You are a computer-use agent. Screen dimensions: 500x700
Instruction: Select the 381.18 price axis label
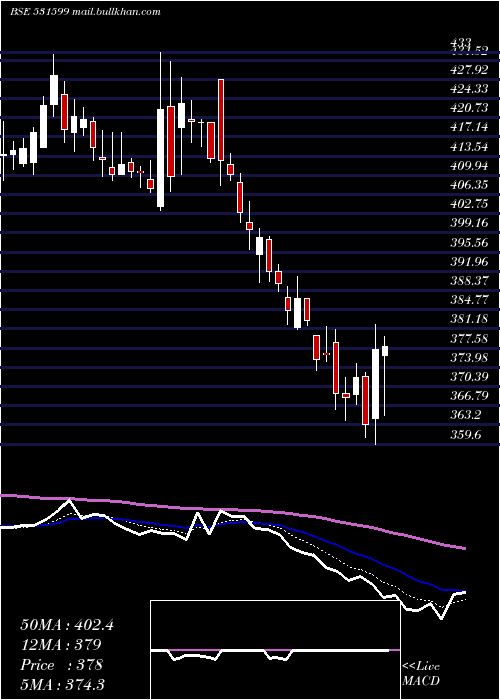[469, 319]
